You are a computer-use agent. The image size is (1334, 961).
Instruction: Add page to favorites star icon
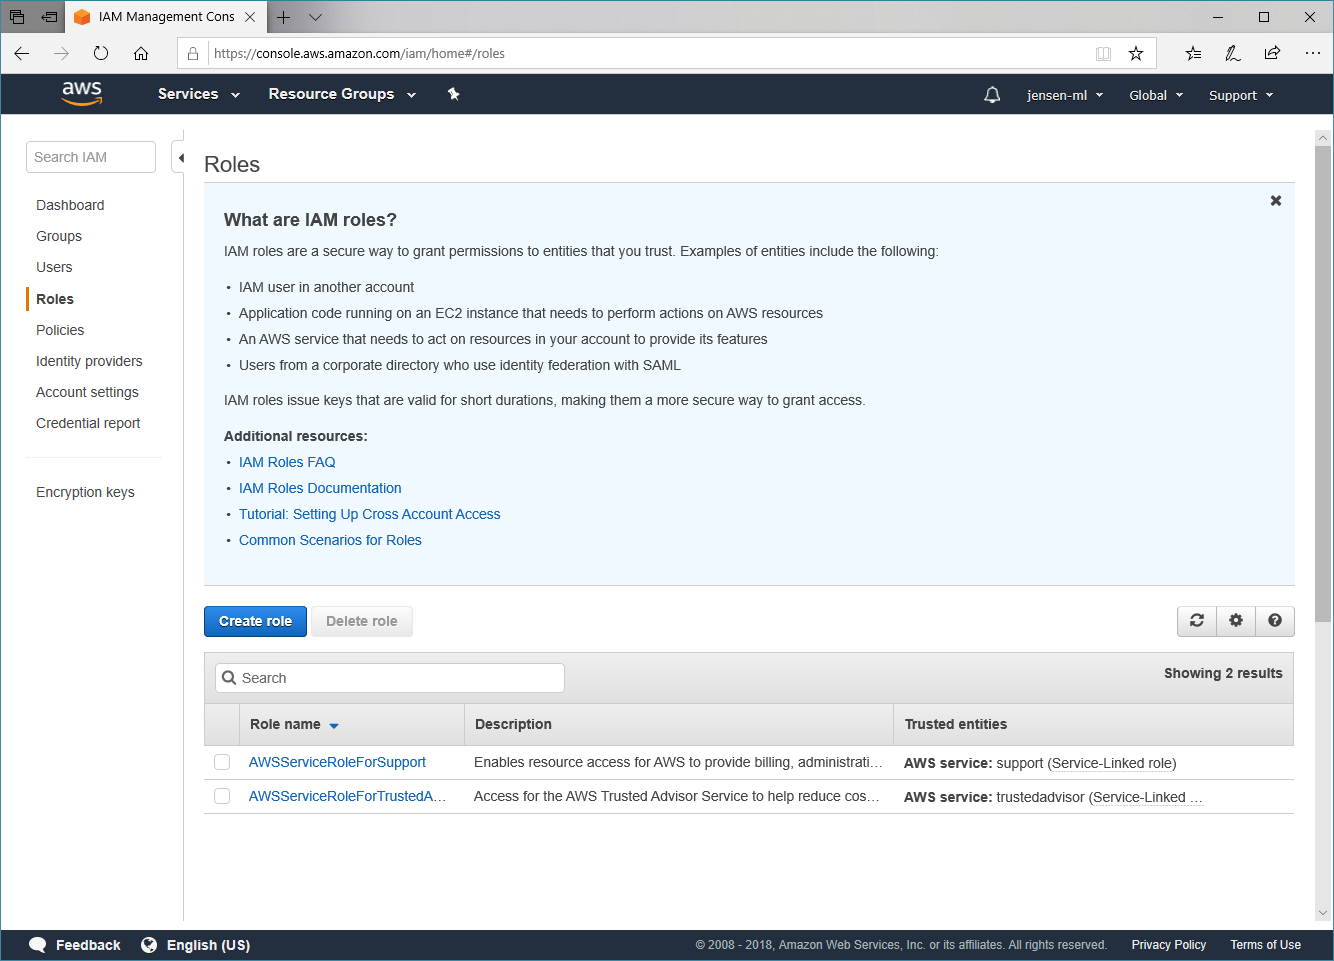[x=1136, y=54]
